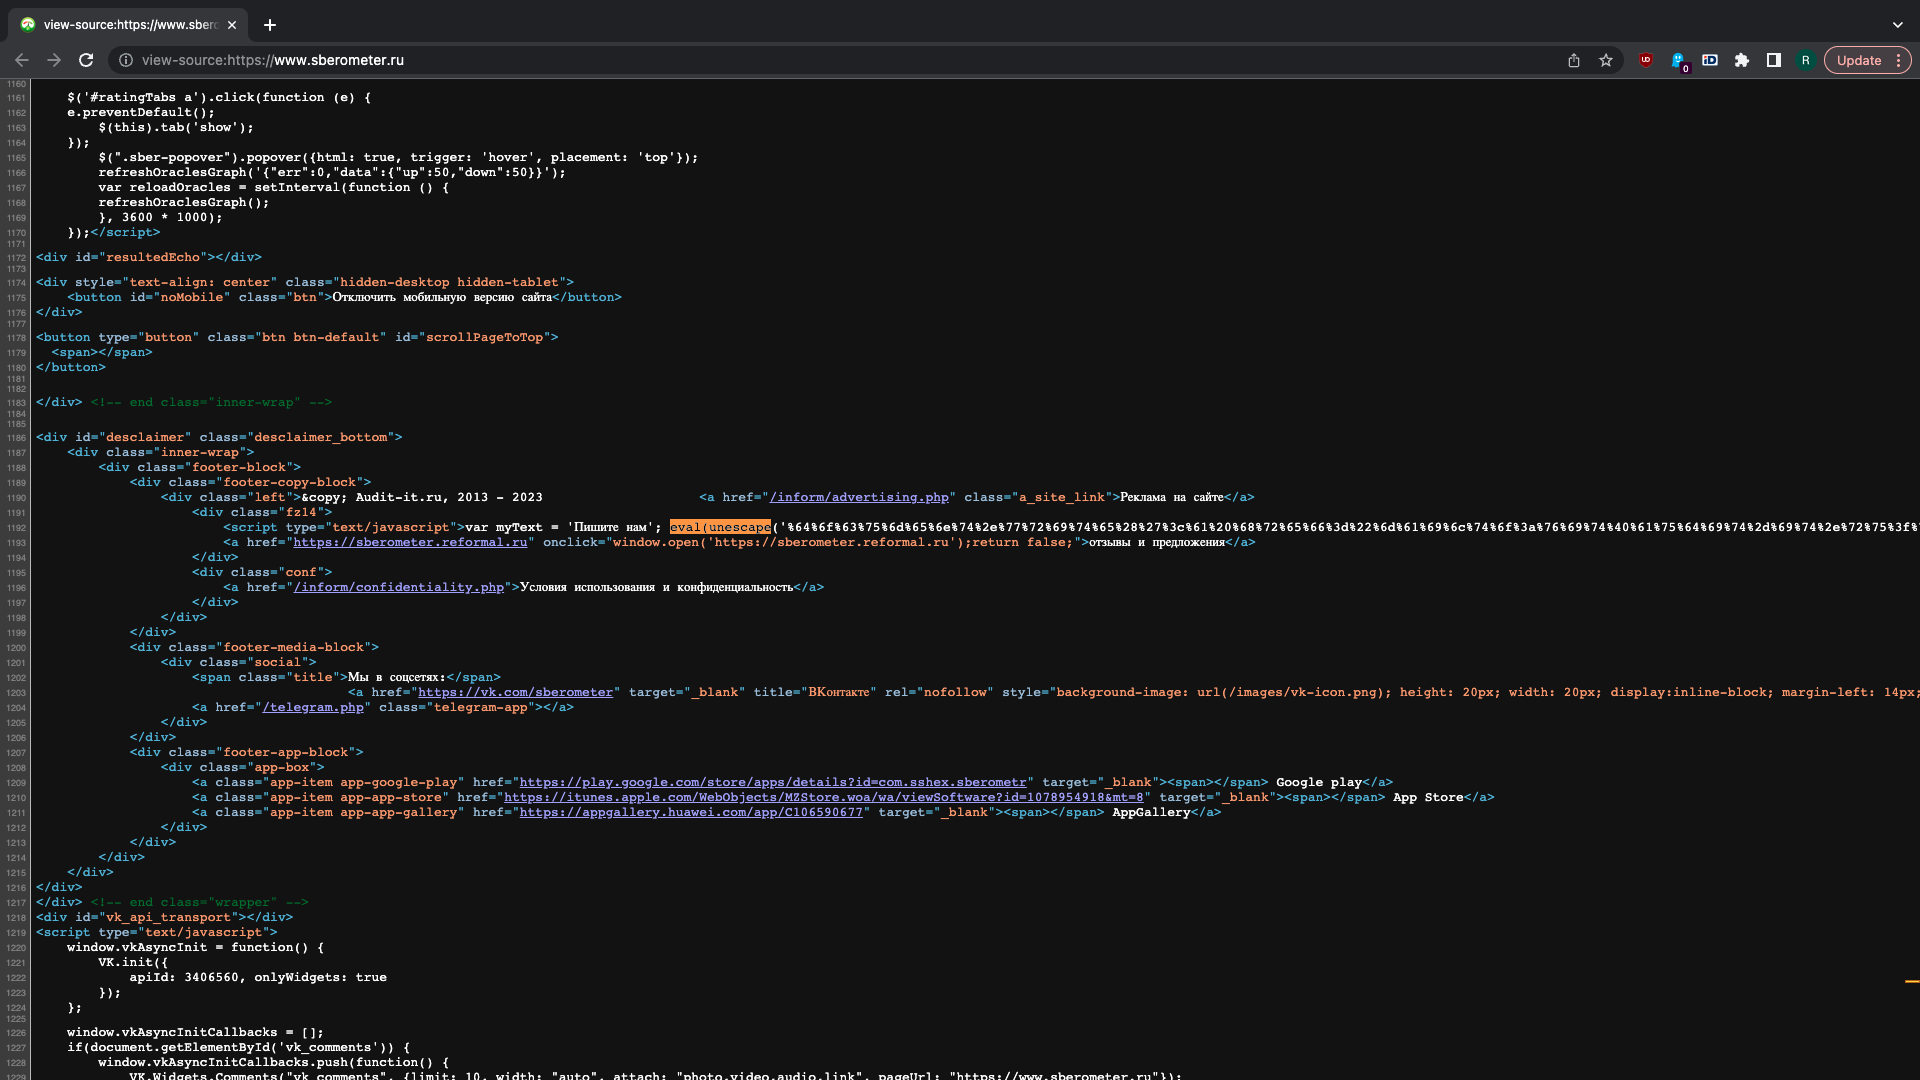Screen dimensions: 1920x1080
Task: Click 'e.preventDefault();' source line
Action: [141, 112]
